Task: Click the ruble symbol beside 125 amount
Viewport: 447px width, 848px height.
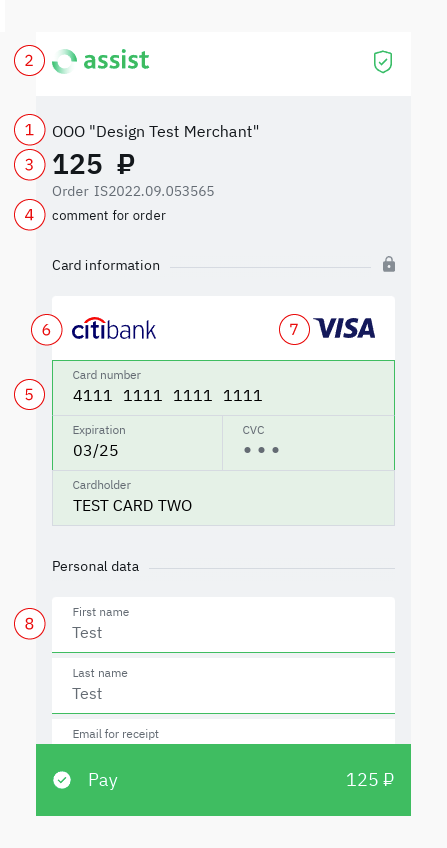Action: pyautogui.click(x=125, y=164)
